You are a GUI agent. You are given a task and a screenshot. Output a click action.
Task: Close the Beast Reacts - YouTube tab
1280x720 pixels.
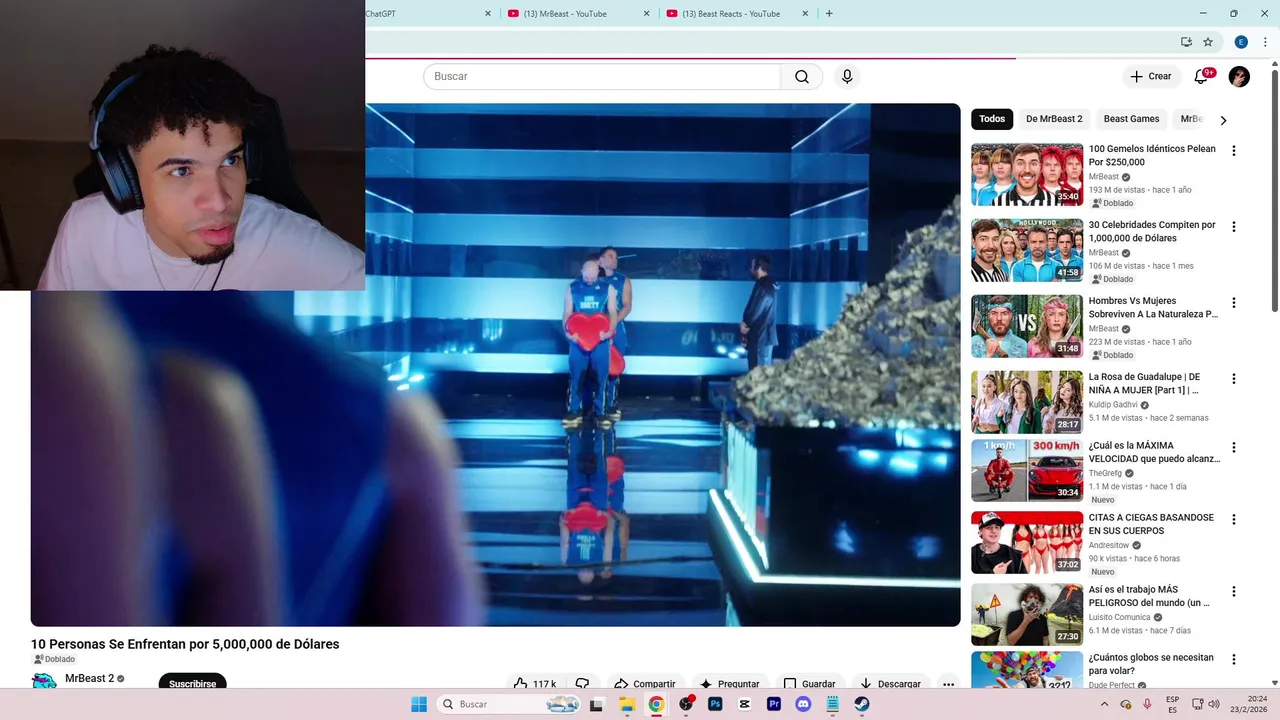pyautogui.click(x=805, y=14)
